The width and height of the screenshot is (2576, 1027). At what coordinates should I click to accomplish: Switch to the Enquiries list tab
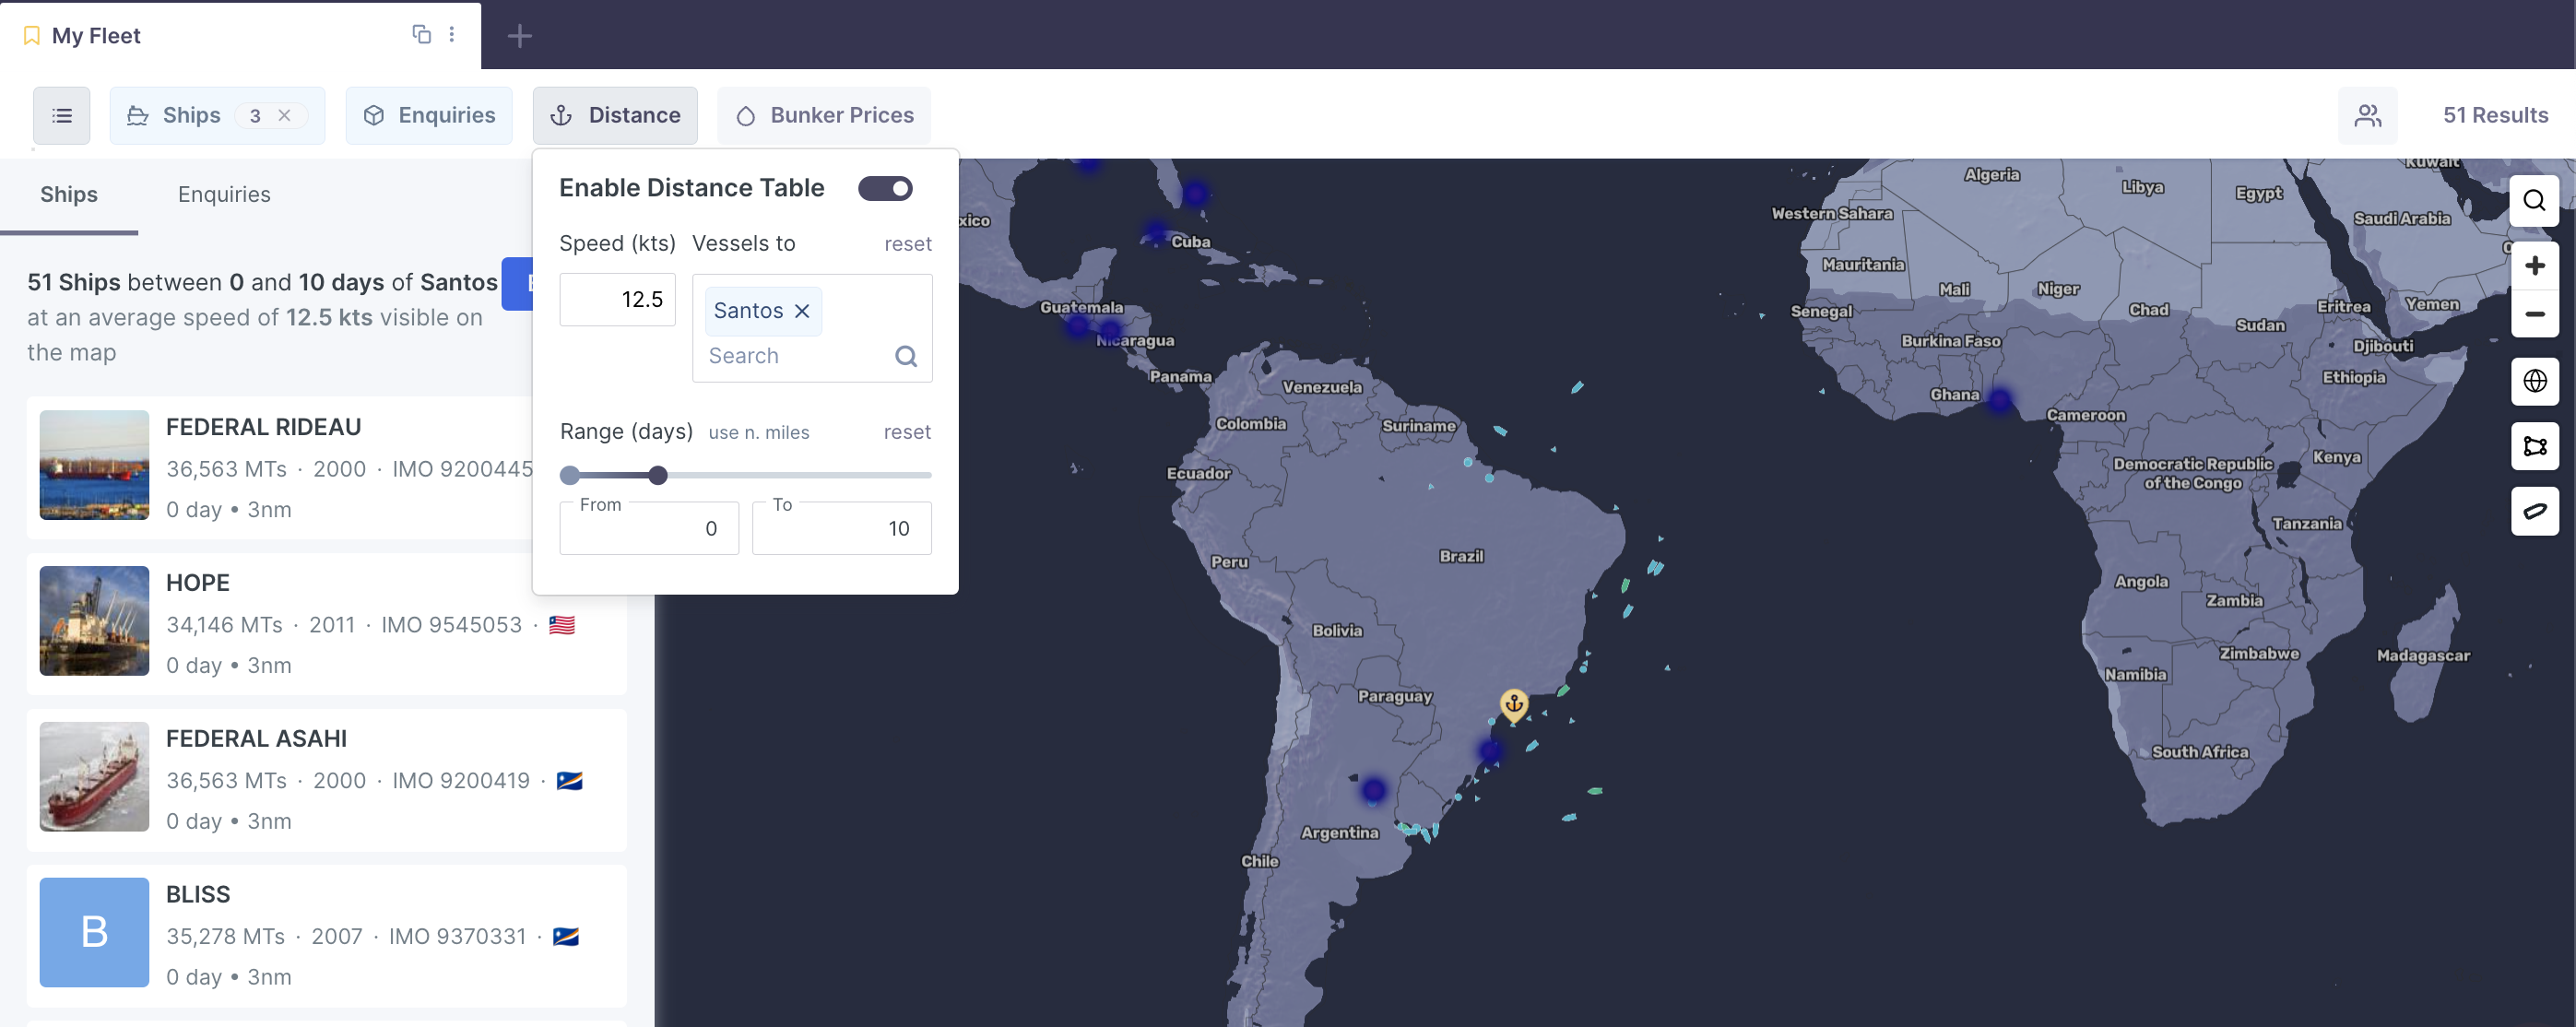click(224, 195)
